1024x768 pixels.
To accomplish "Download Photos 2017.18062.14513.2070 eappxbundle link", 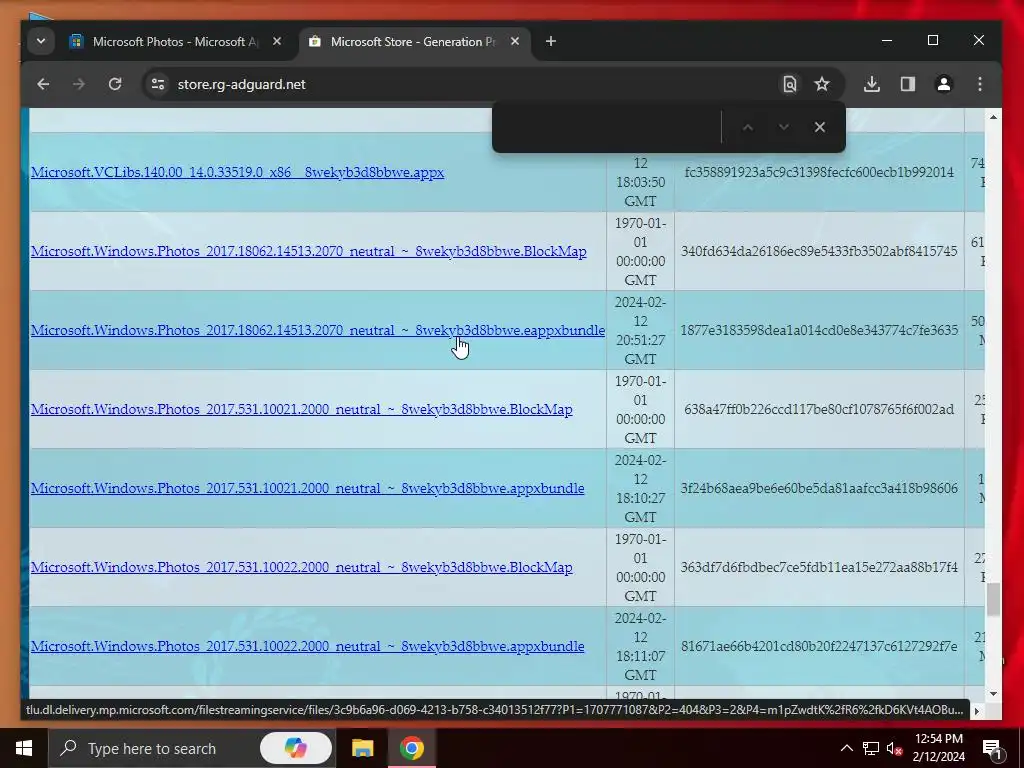I will (x=317, y=330).
